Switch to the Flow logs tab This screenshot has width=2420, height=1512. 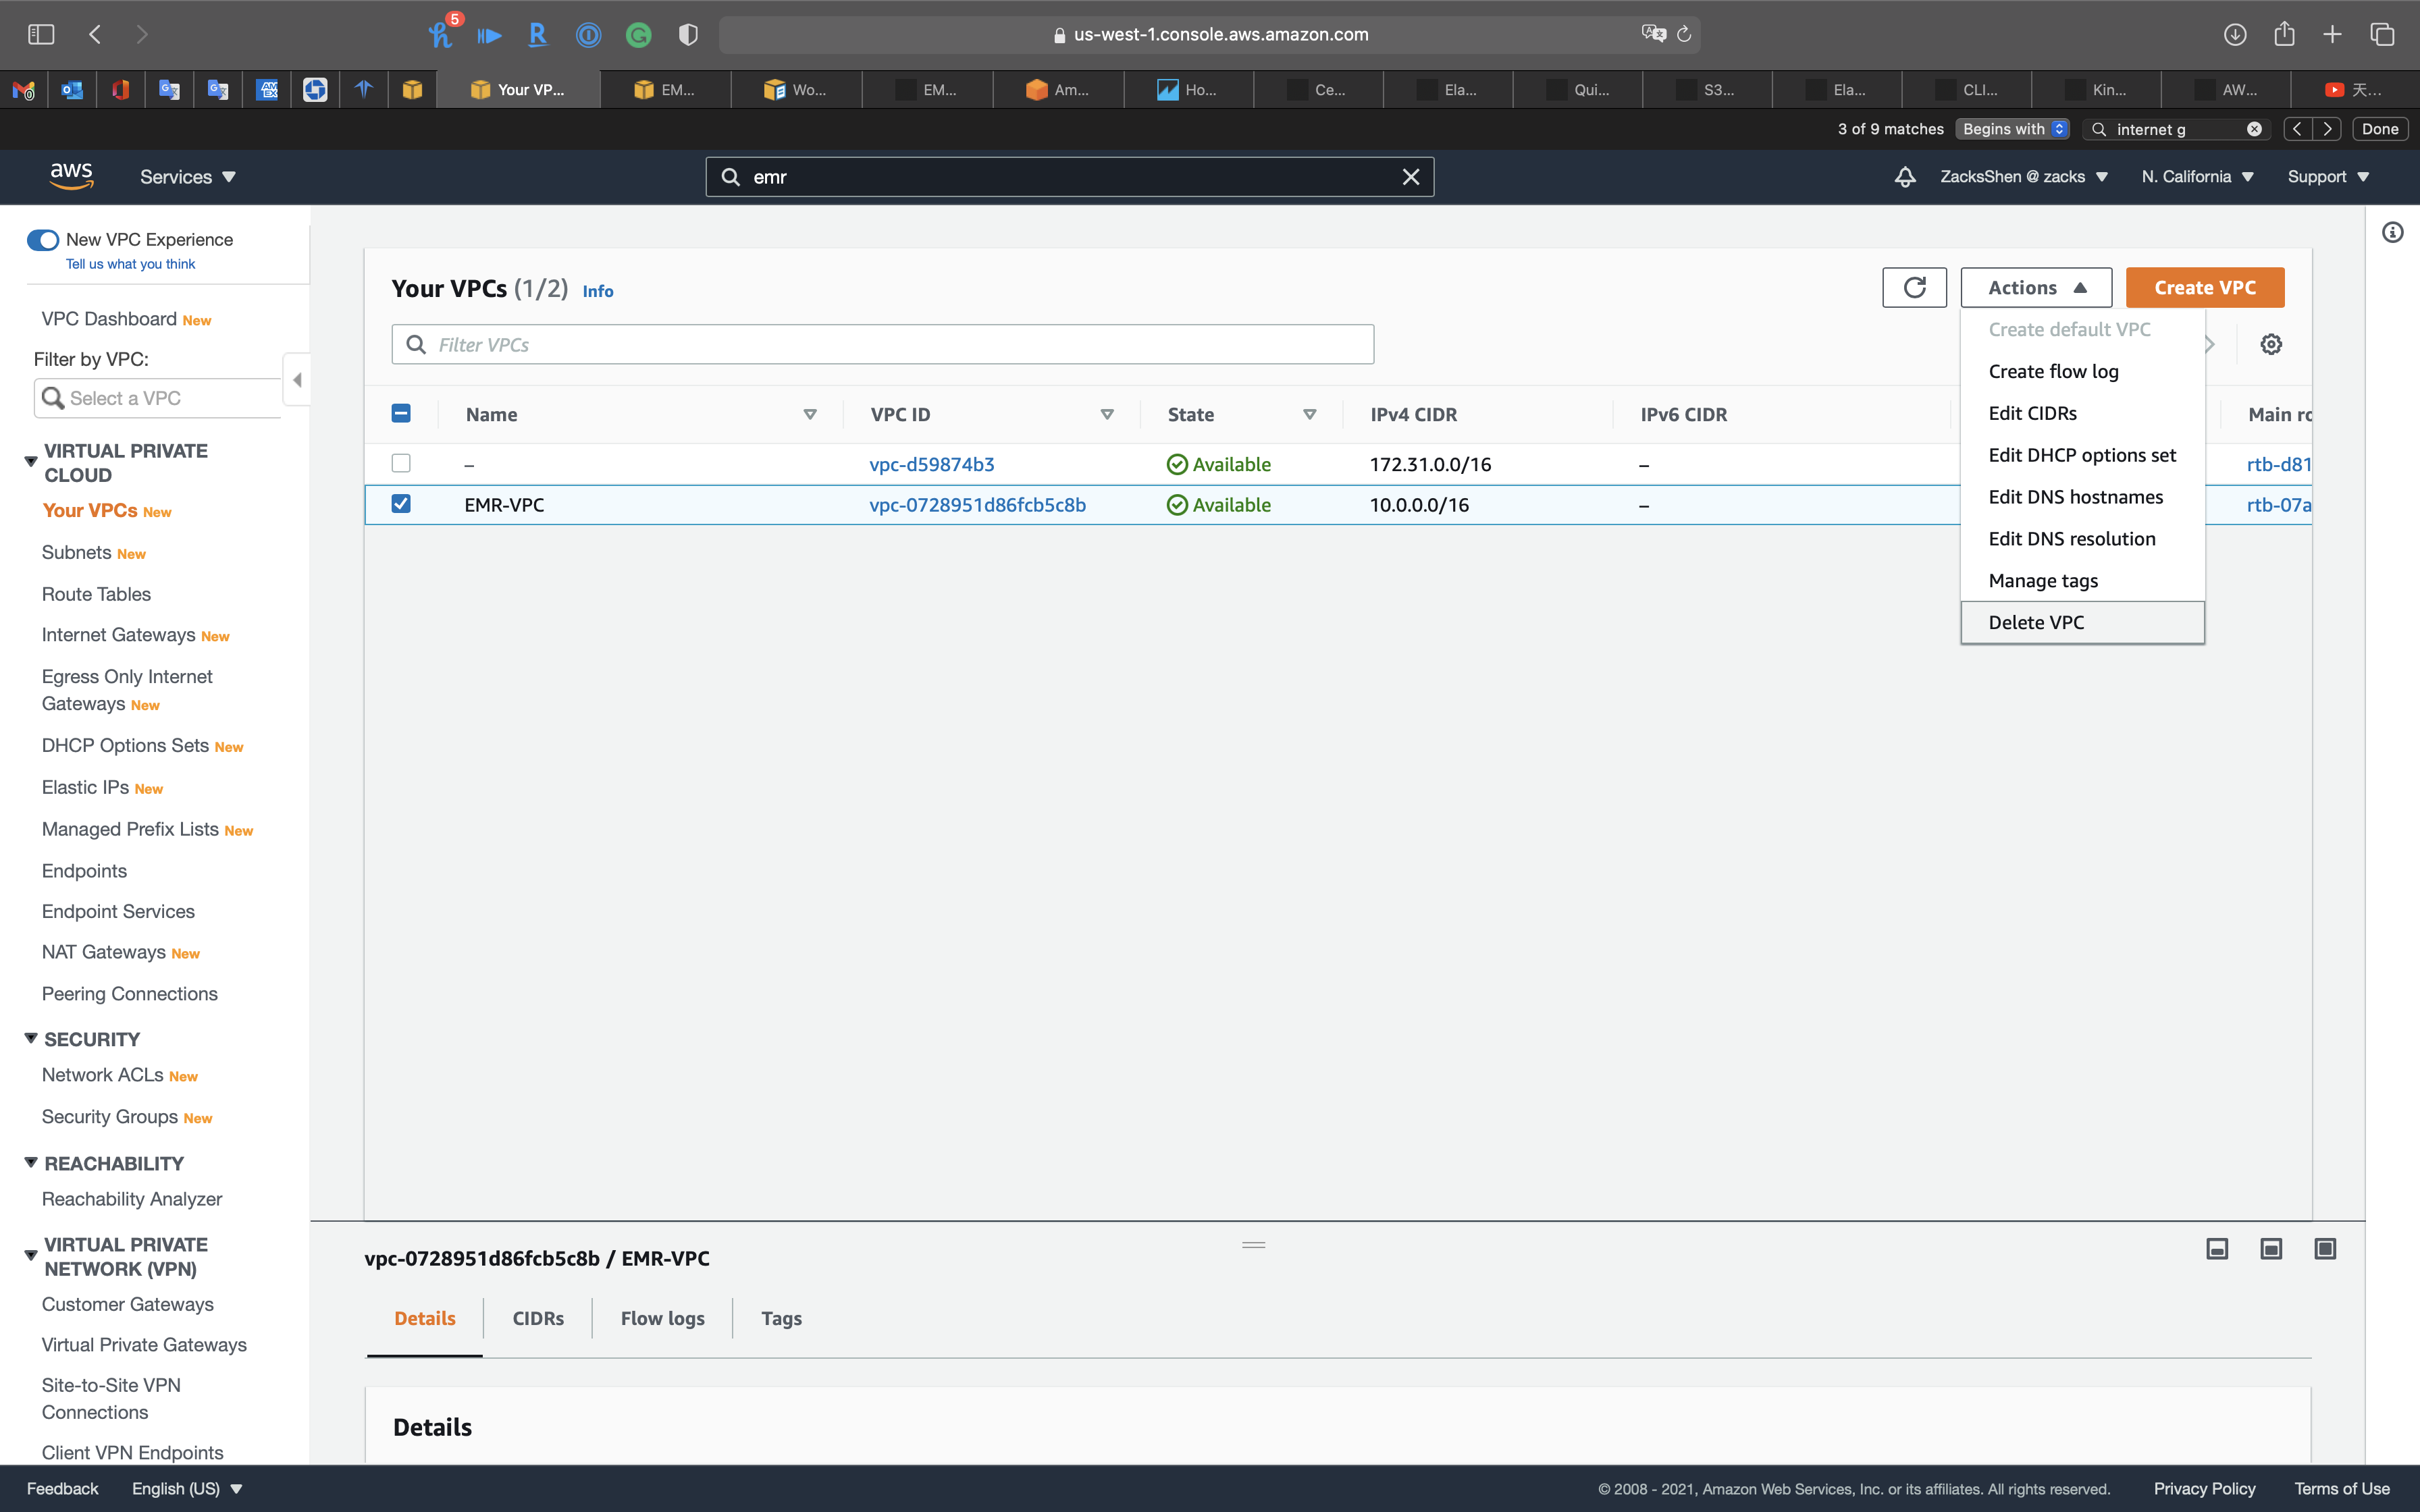(x=662, y=1318)
